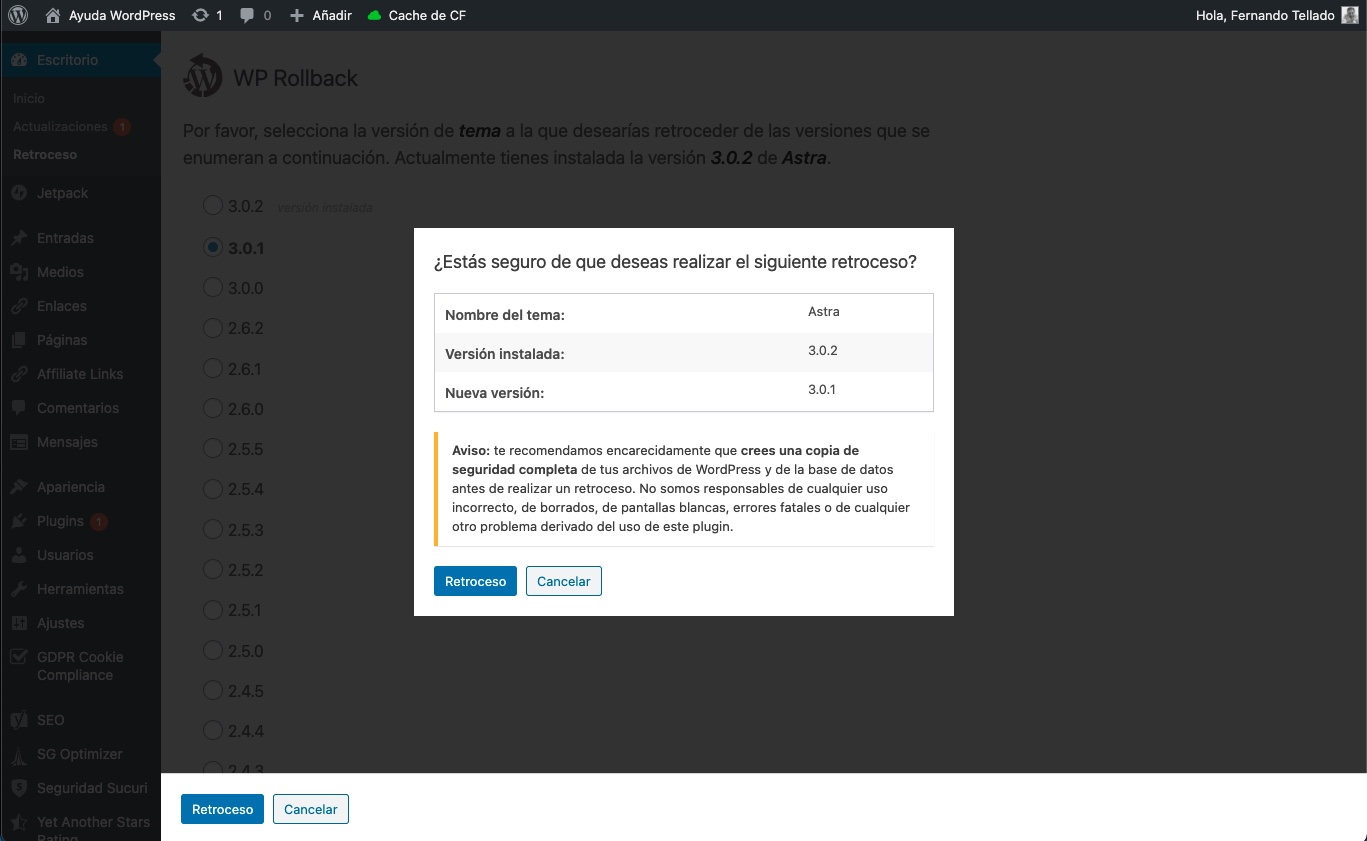
Task: Click the updates refresh icon
Action: (x=200, y=15)
